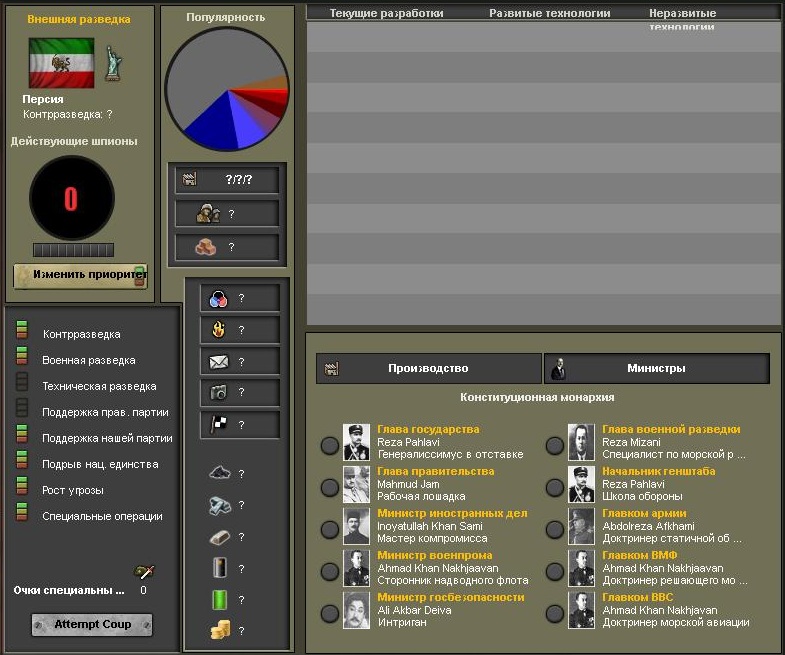Click the Изменить приоритет button
Image resolution: width=785 pixels, height=655 pixels.
tap(80, 274)
